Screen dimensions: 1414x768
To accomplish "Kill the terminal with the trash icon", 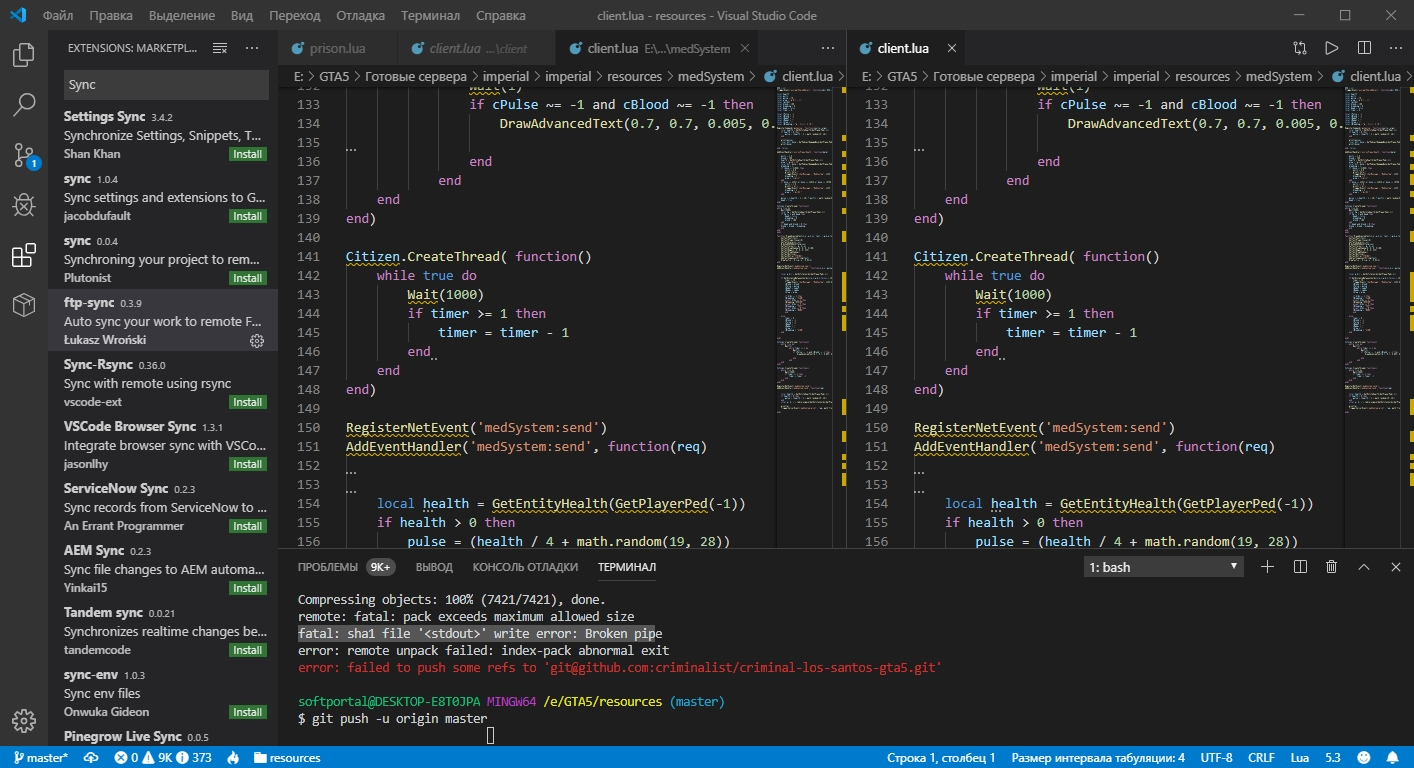I will click(1331, 567).
